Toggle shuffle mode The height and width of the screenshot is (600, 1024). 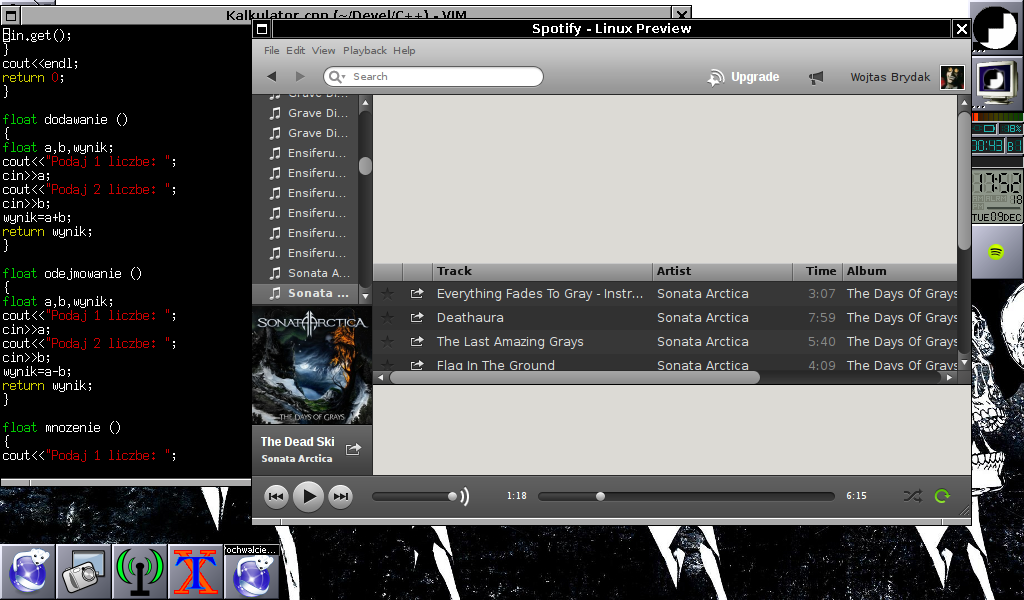click(x=912, y=496)
